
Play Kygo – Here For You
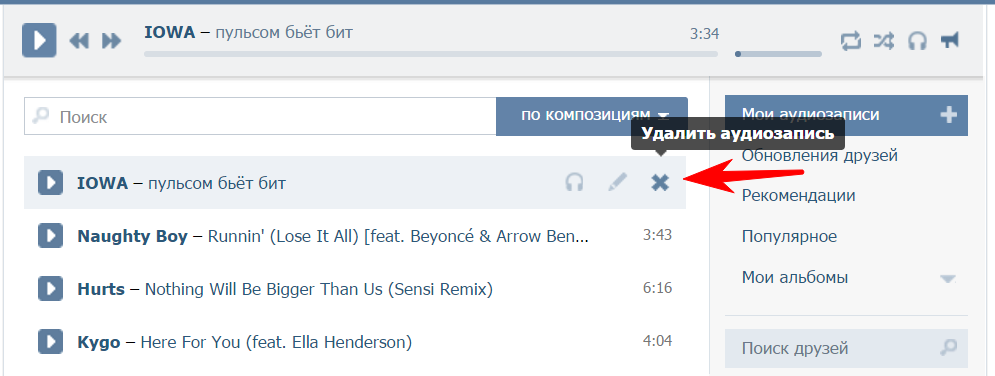pyautogui.click(x=50, y=342)
